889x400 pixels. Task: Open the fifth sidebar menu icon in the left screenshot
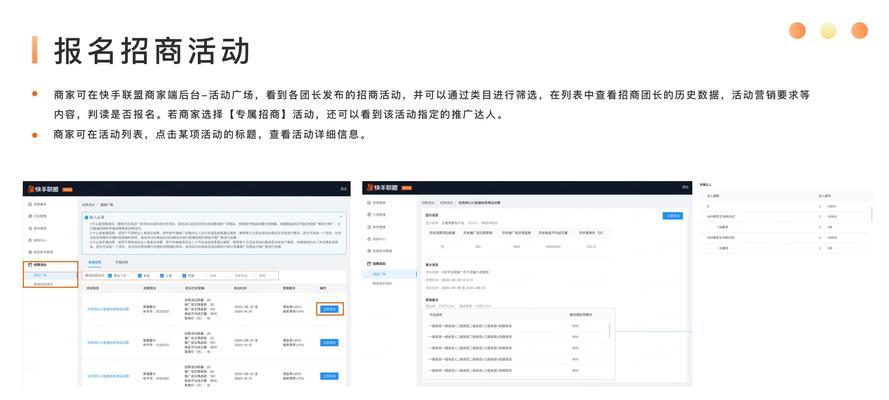click(x=30, y=252)
